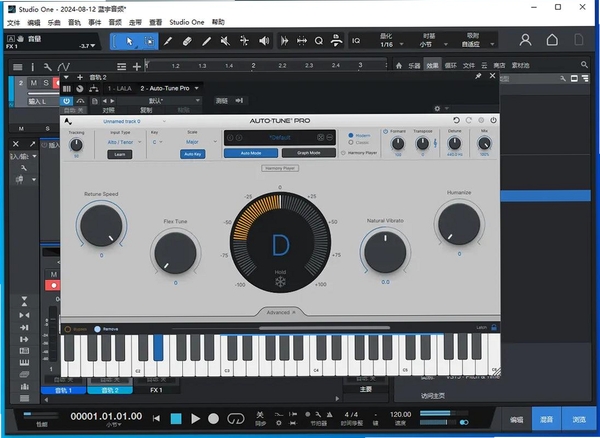Screen dimensions: 600x438
Task: Open the user account icon
Action: click(525, 40)
